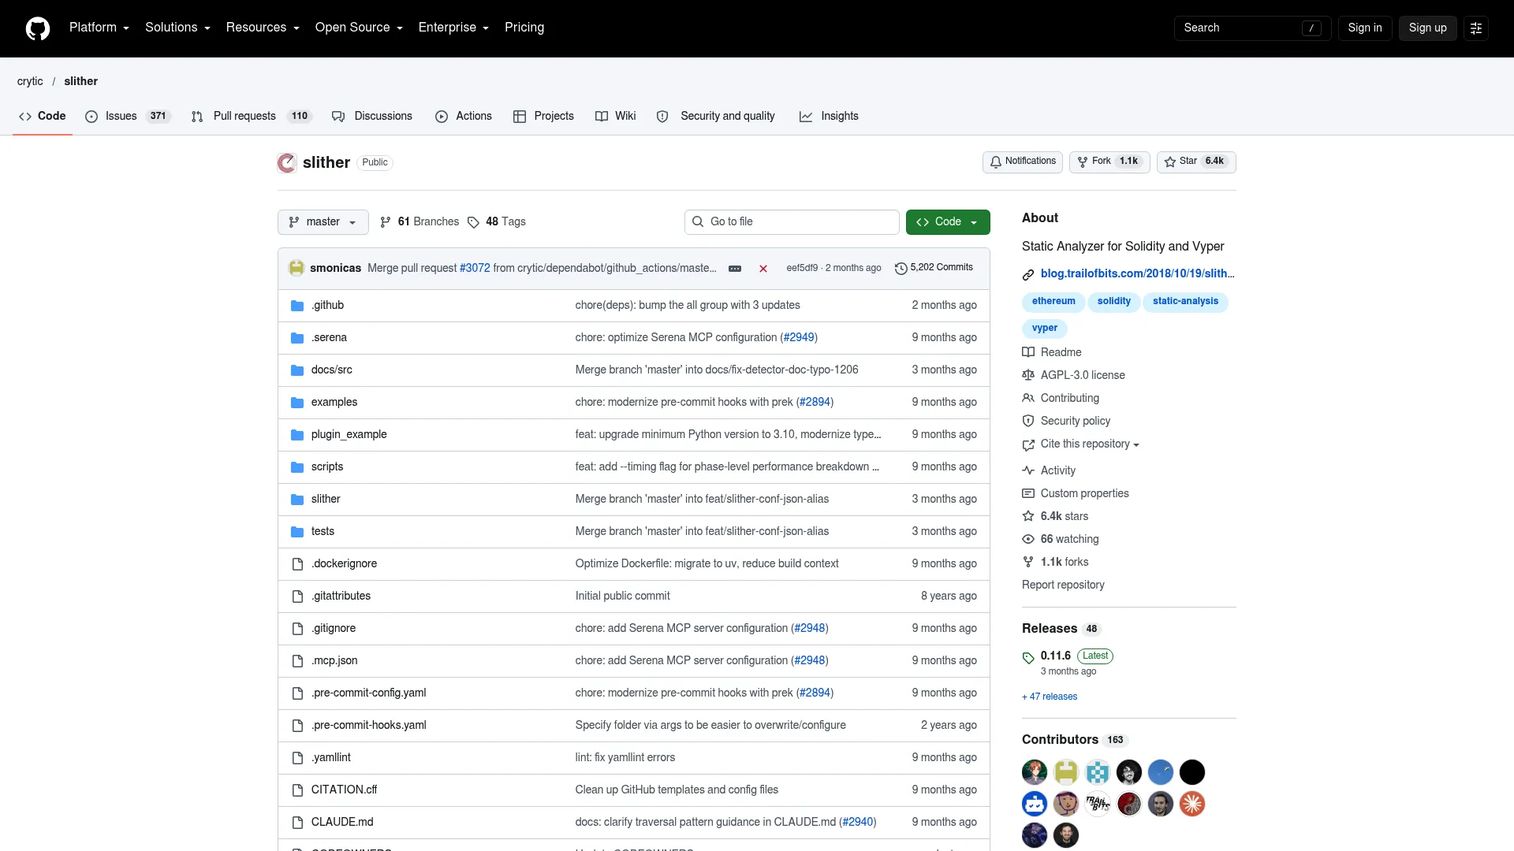Open the plugin_example folder
Image resolution: width=1514 pixels, height=851 pixels.
click(x=349, y=435)
